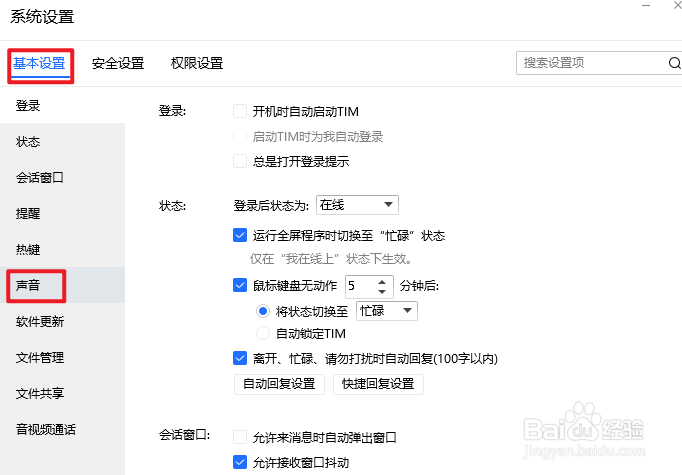Select the 基本设置 tab
Screen dimensions: 682x475
coord(39,64)
